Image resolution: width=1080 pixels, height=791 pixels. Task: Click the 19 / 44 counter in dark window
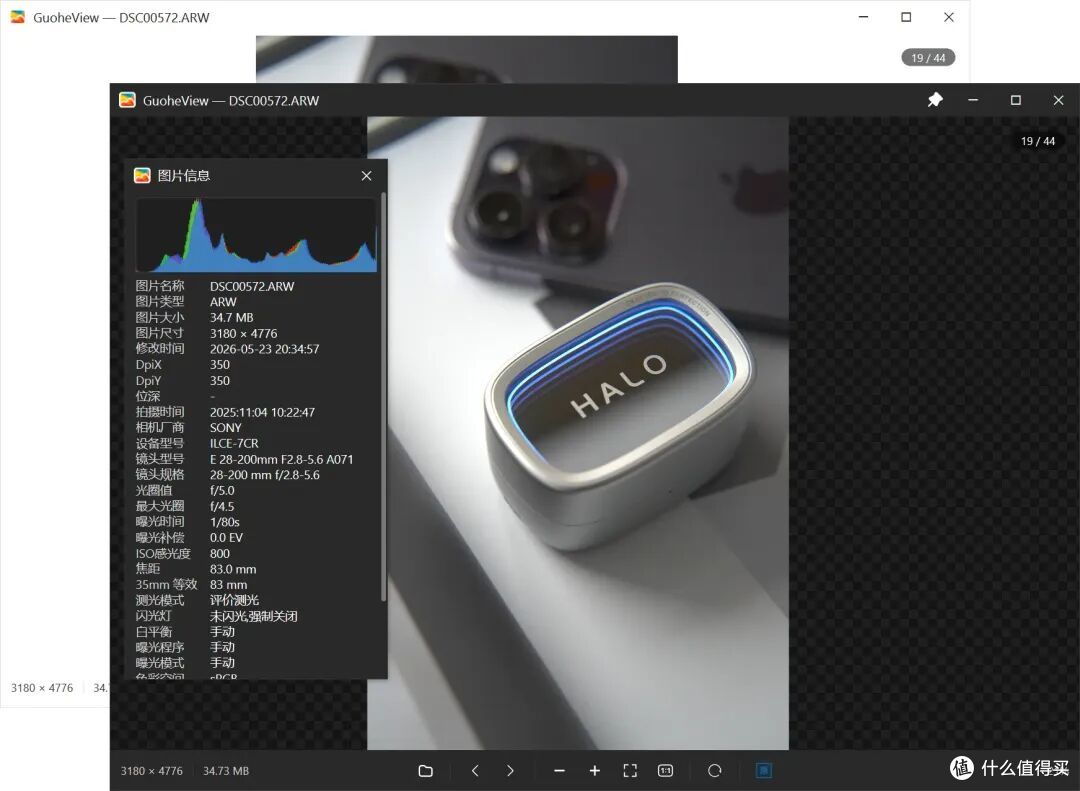[1038, 141]
